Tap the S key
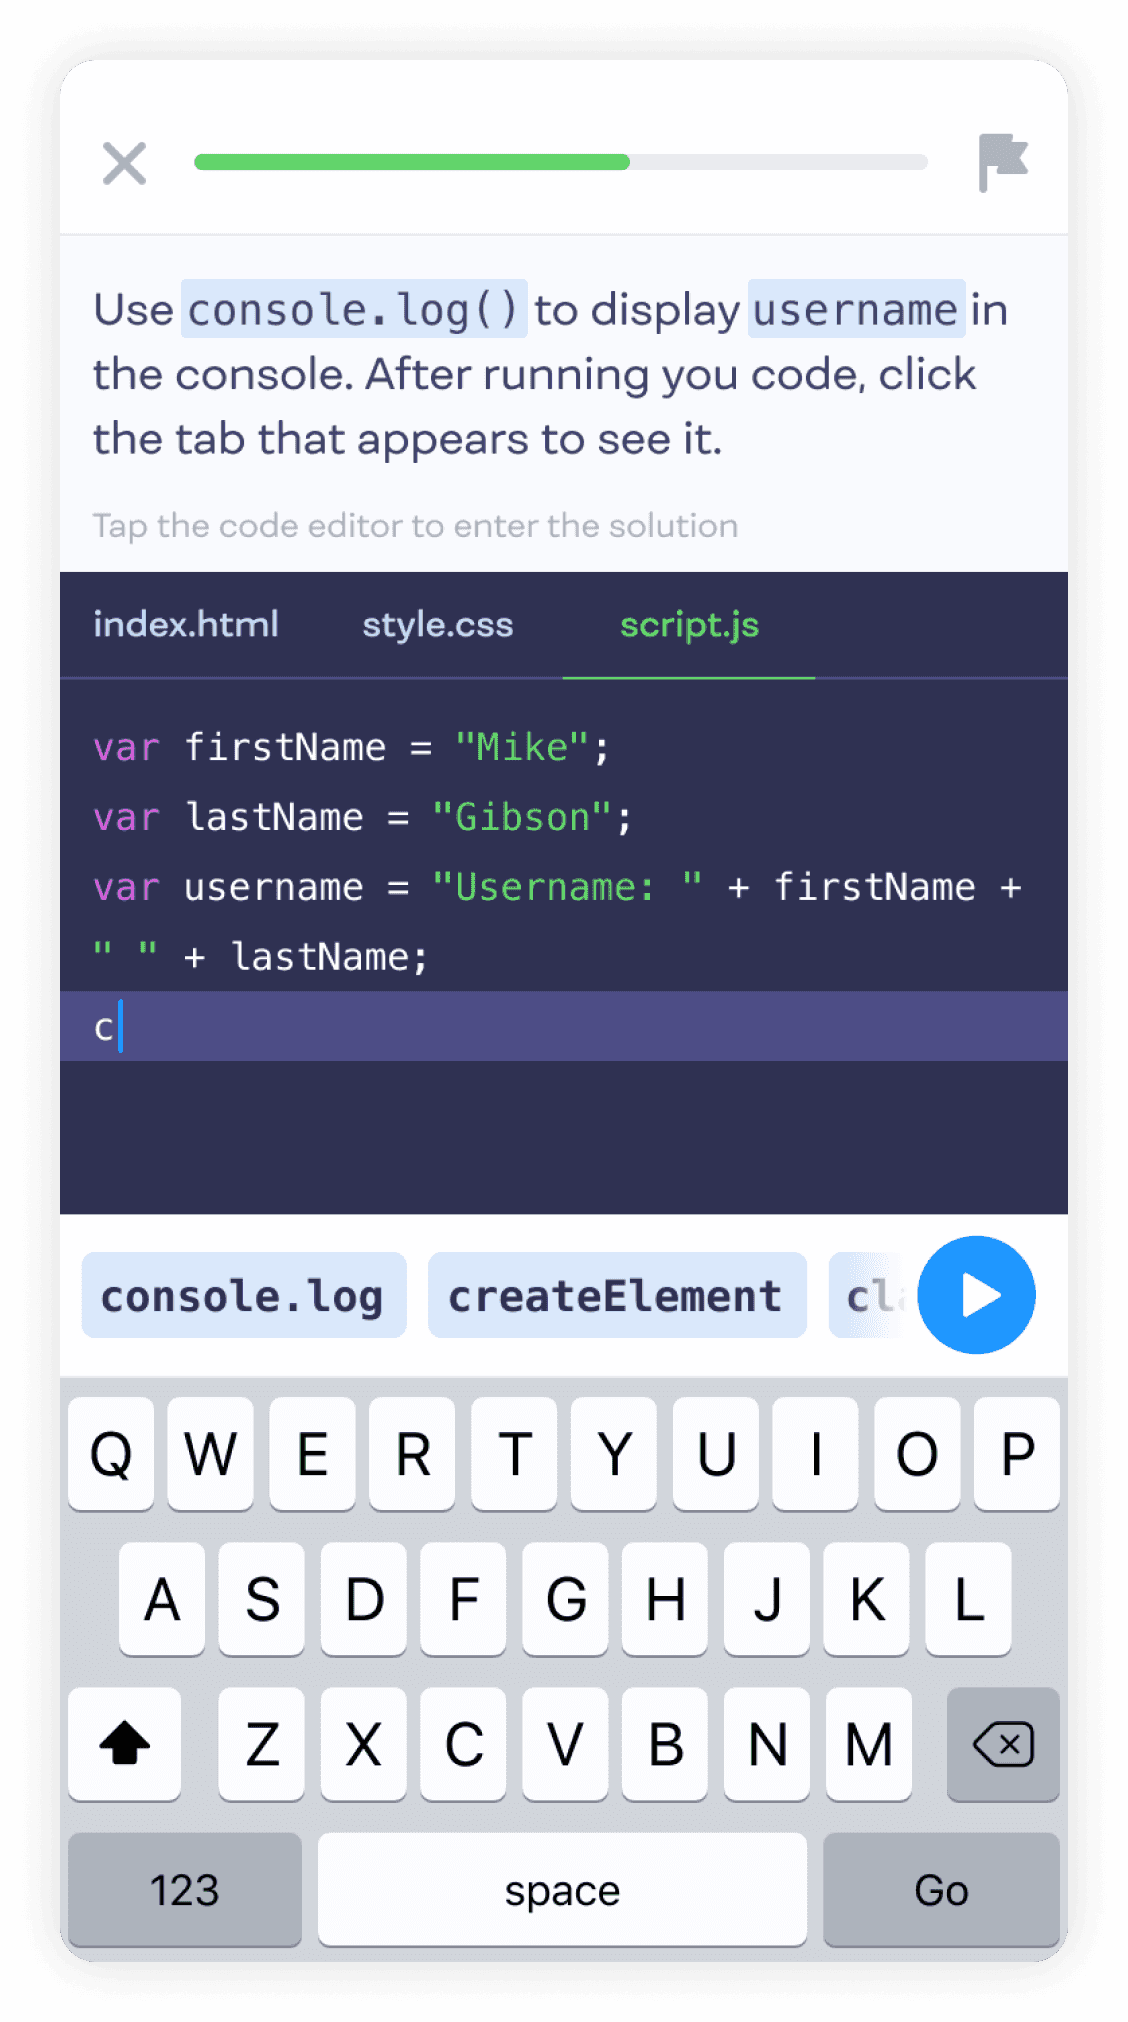The height and width of the screenshot is (2022, 1128). coord(262,1598)
